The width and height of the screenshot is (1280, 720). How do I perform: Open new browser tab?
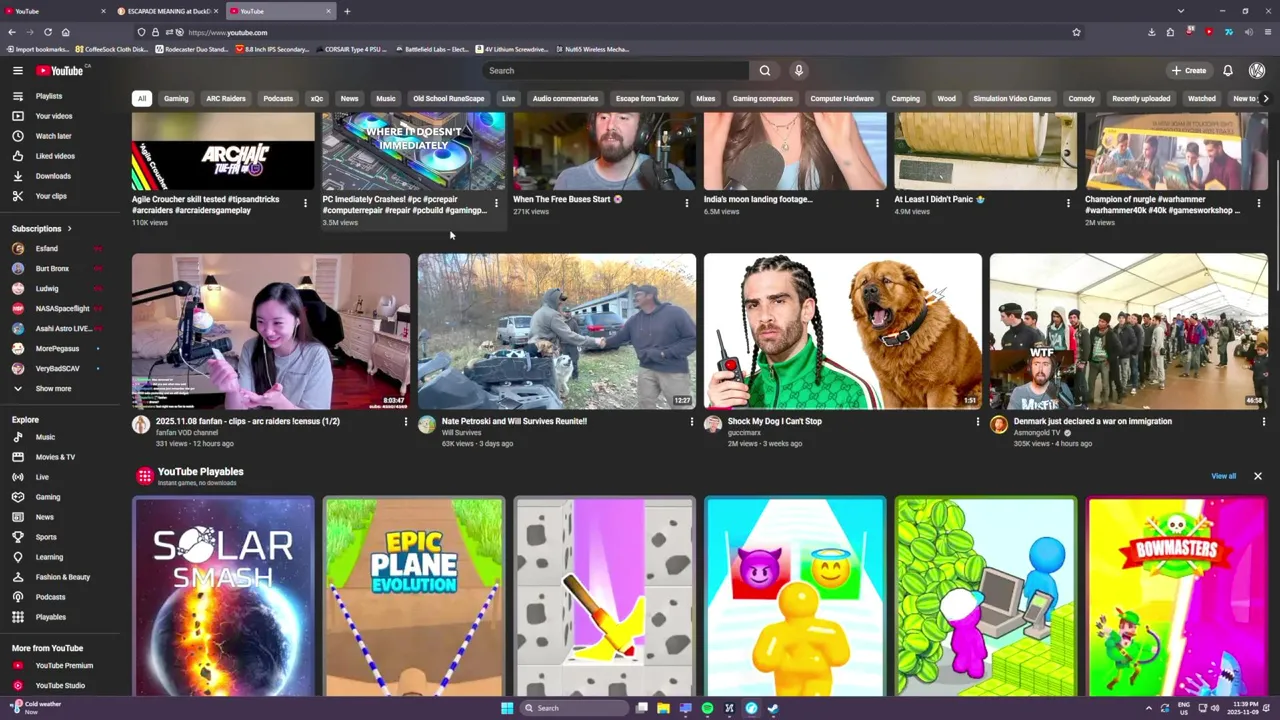[347, 11]
